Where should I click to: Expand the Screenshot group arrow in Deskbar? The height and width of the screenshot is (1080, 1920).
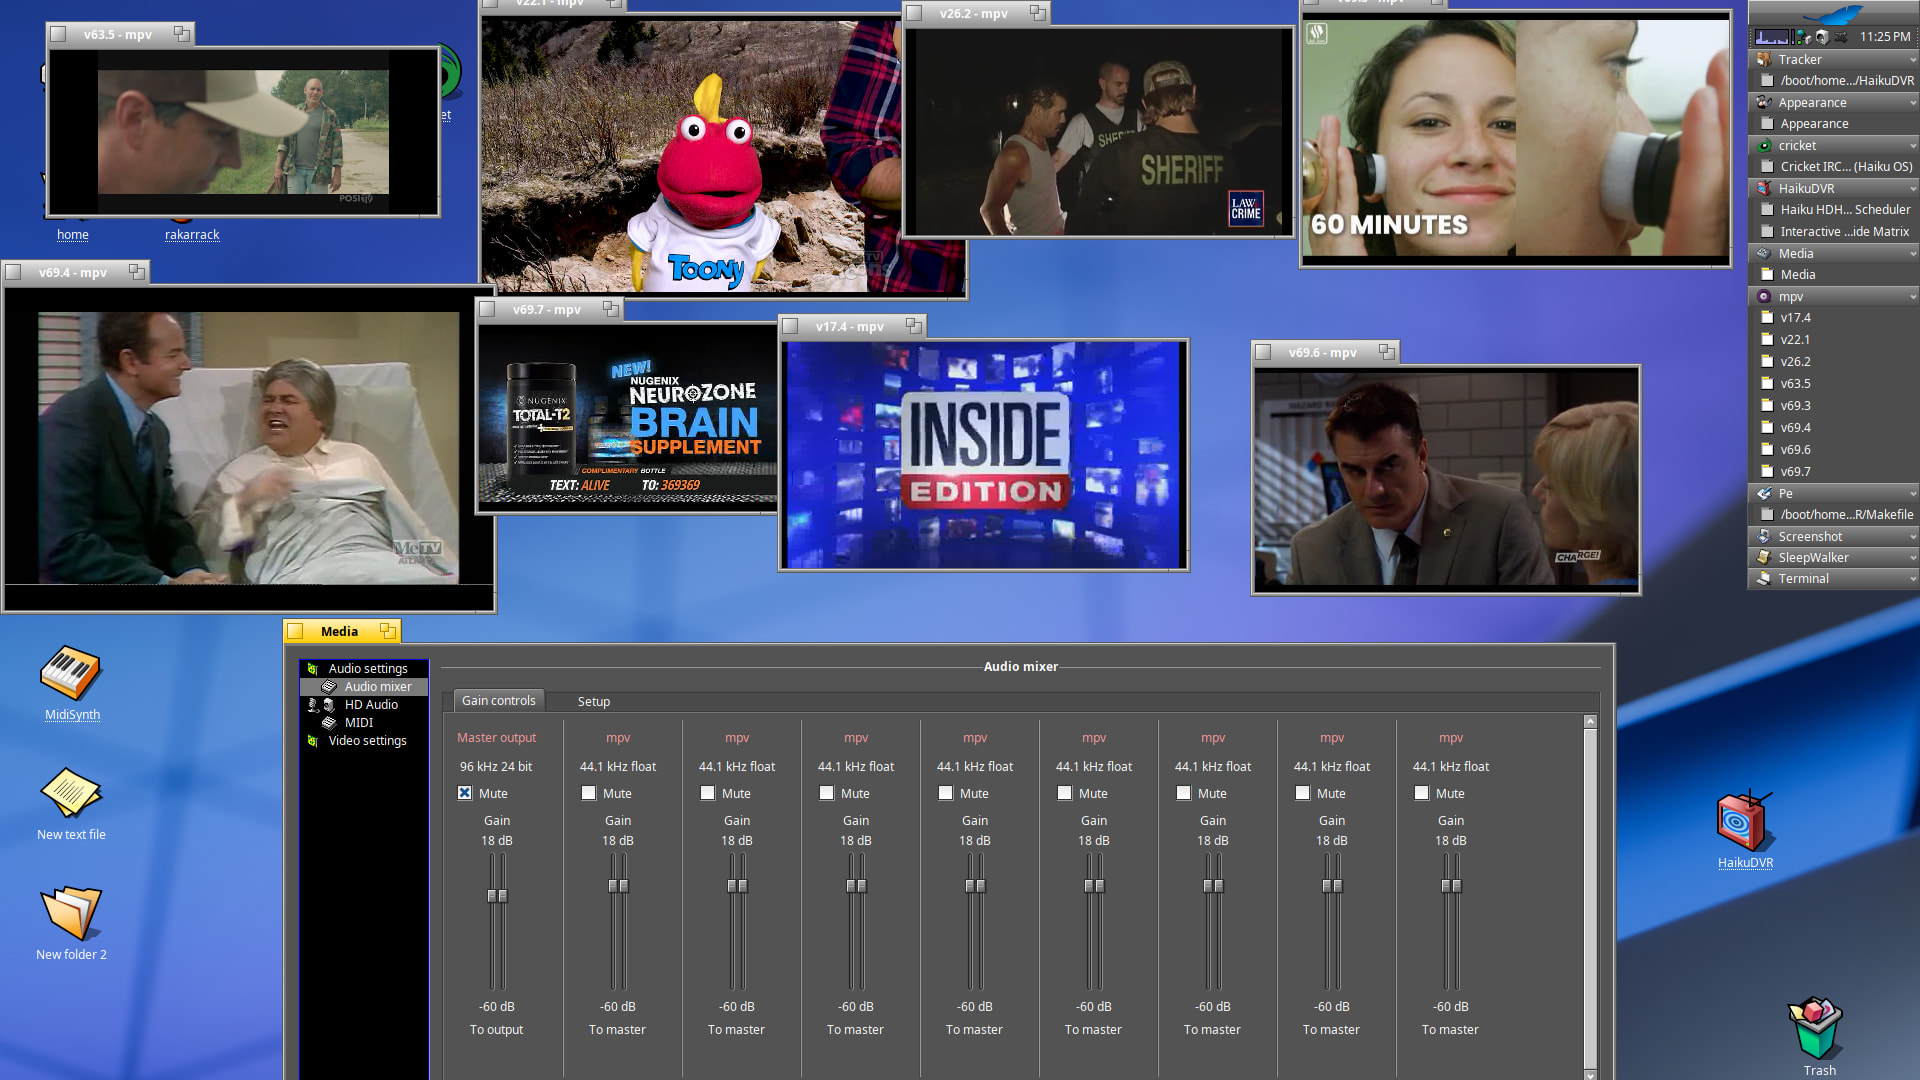click(x=1912, y=537)
